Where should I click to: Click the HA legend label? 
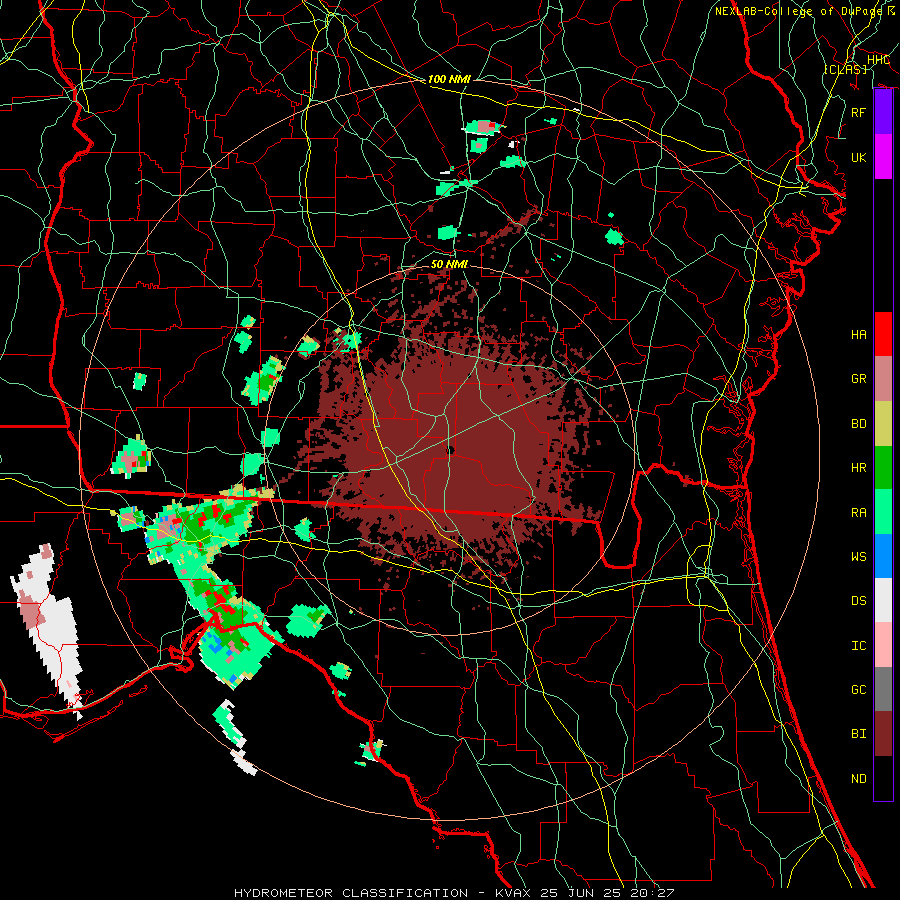(x=858, y=334)
